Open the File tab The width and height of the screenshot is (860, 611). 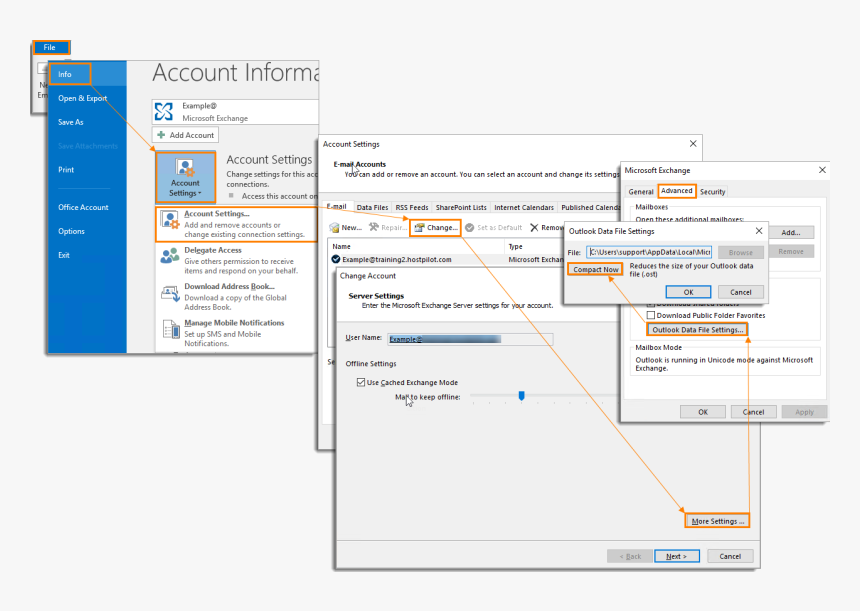pos(50,47)
